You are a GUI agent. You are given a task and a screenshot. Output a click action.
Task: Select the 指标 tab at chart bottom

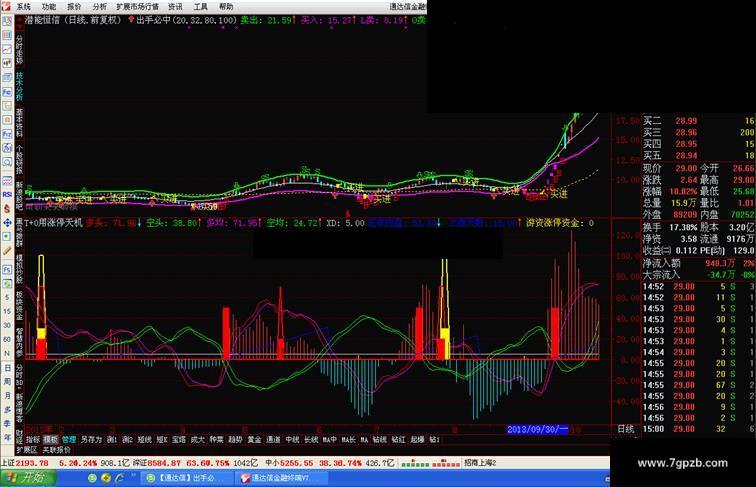click(33, 440)
